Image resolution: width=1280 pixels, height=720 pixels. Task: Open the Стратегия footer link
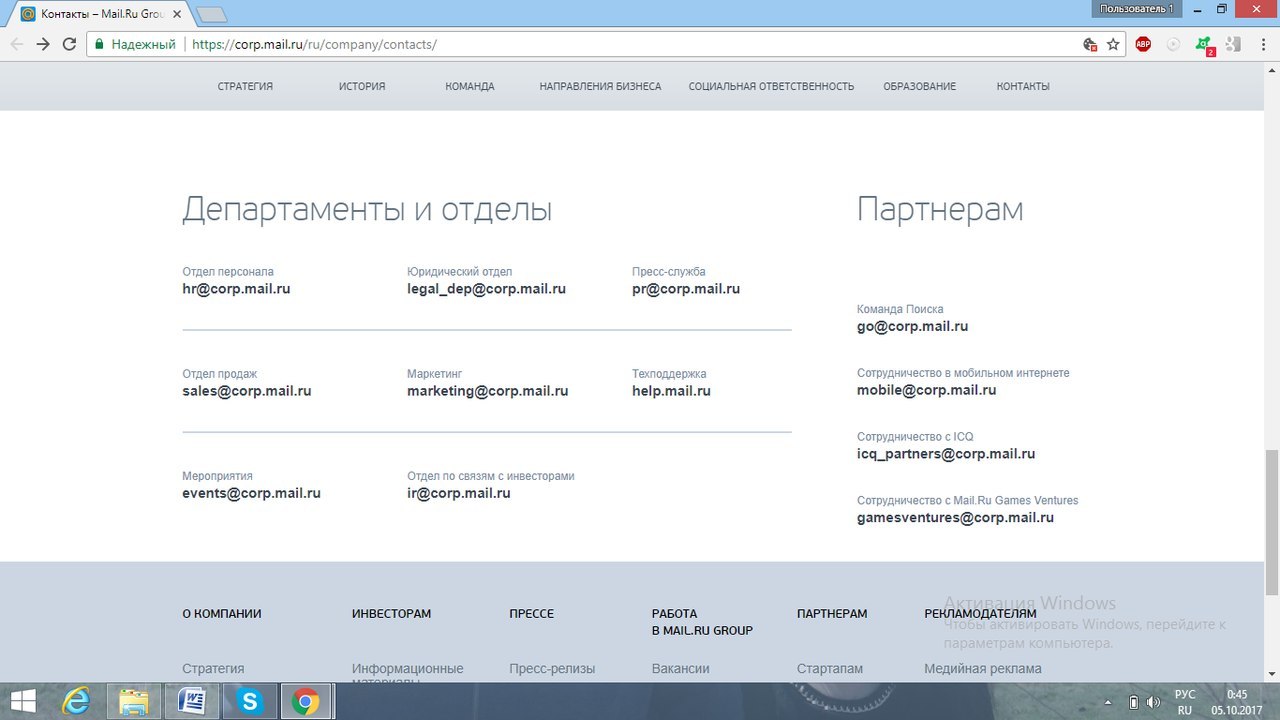click(213, 668)
